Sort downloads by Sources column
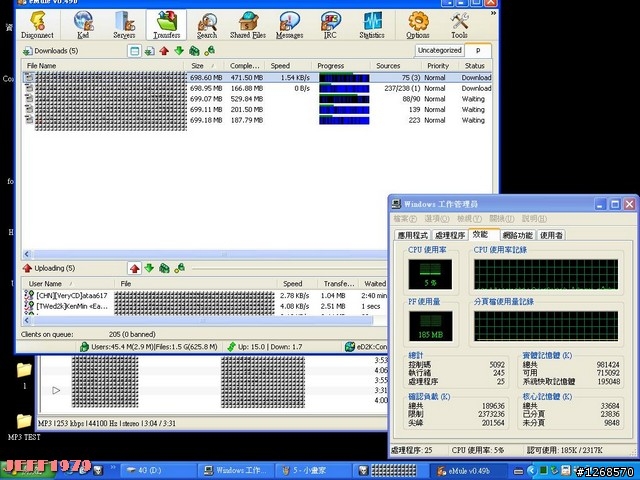This screenshot has width=640, height=480. [396, 66]
